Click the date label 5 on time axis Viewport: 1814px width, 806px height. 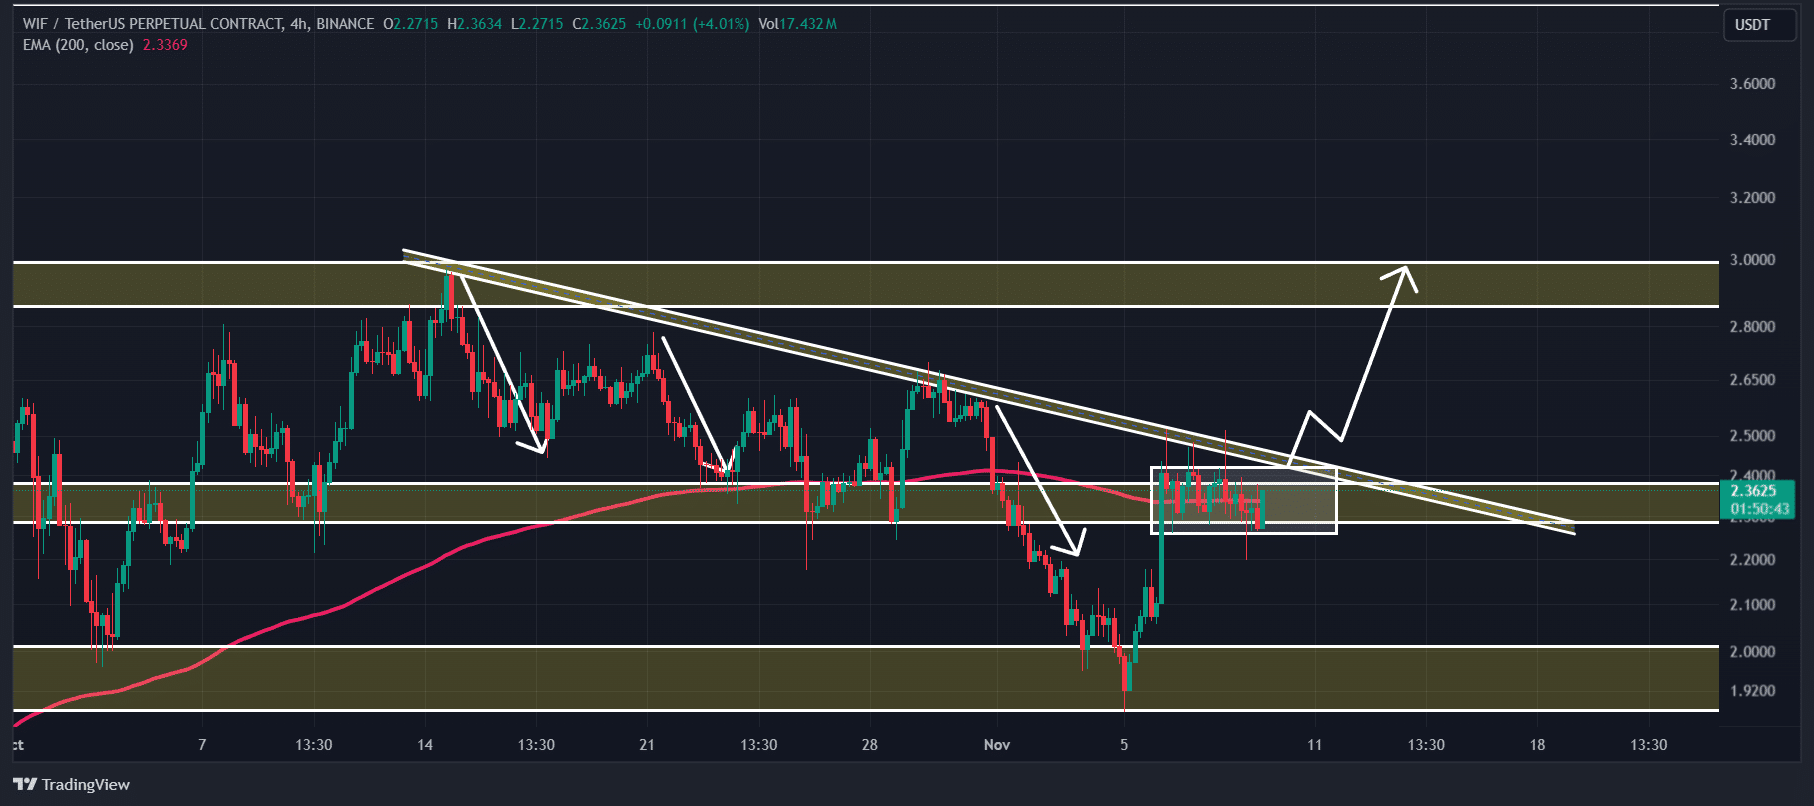pyautogui.click(x=1124, y=745)
